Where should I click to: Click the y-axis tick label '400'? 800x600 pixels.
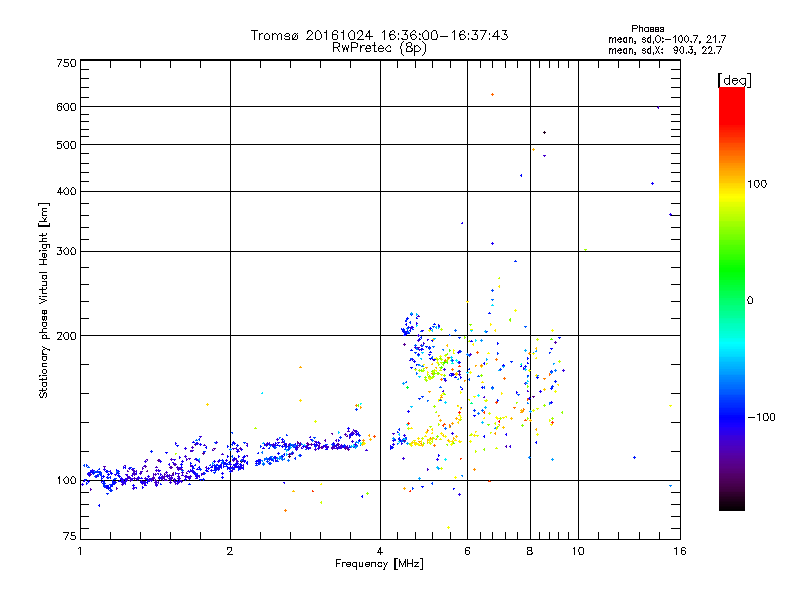point(67,191)
